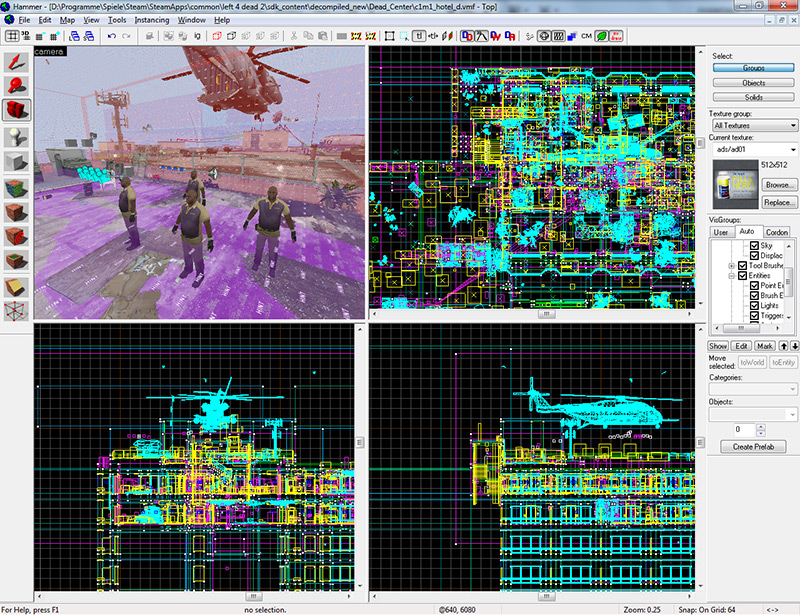Select the Apply Current Texture tool
This screenshot has height=615, width=800.
(16, 212)
